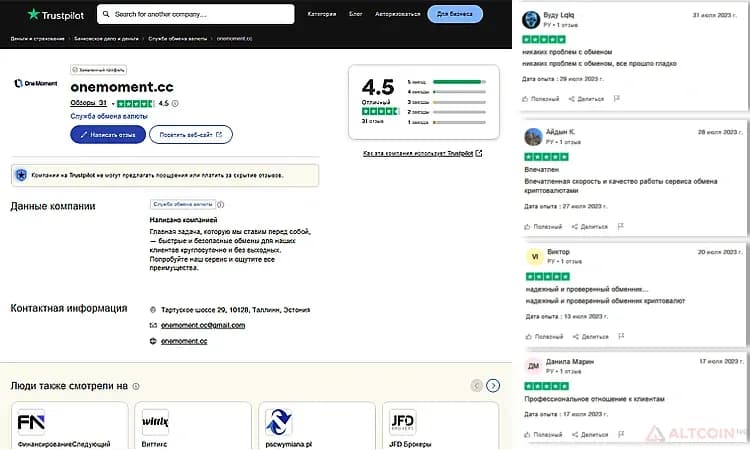
Task: Click the Буду Lqlq reviewer avatar
Action: 531,20
